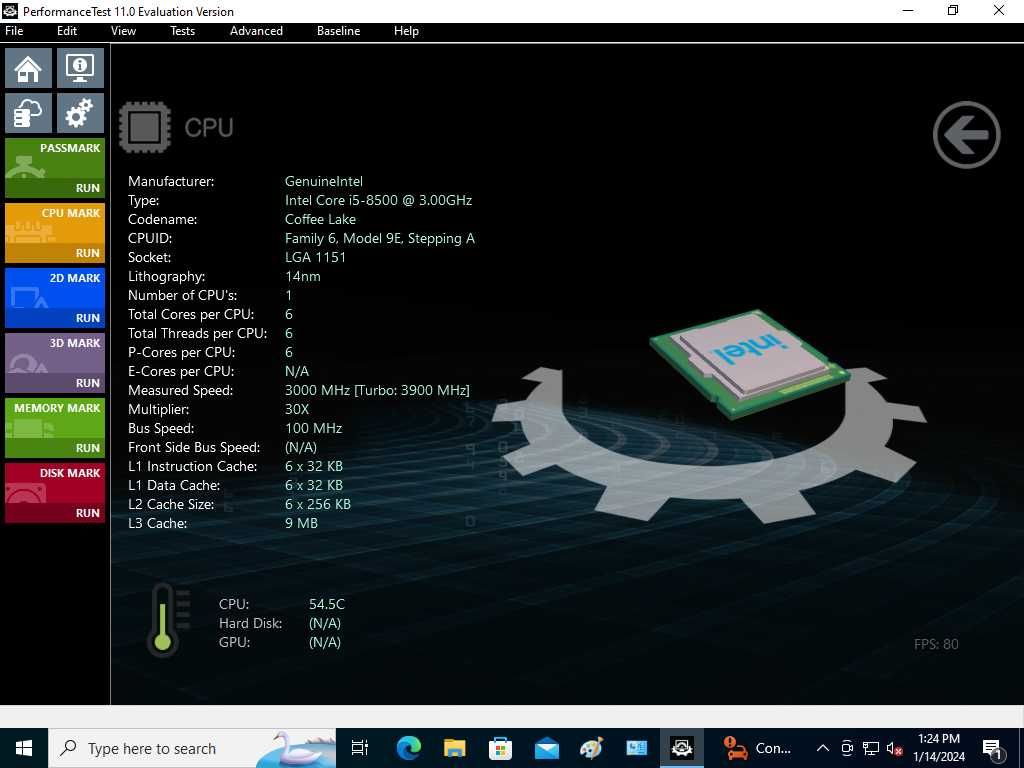This screenshot has height=768, width=1024.
Task: Click the back arrow circle
Action: (x=967, y=135)
